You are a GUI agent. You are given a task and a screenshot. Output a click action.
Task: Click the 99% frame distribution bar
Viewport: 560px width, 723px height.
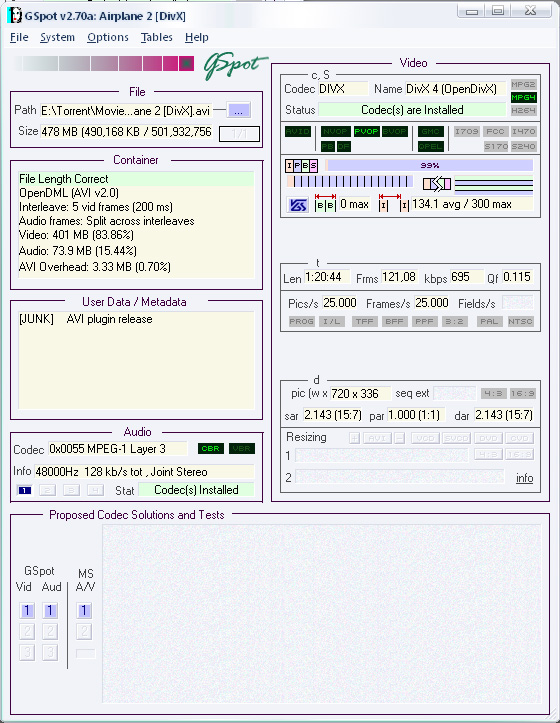click(429, 165)
